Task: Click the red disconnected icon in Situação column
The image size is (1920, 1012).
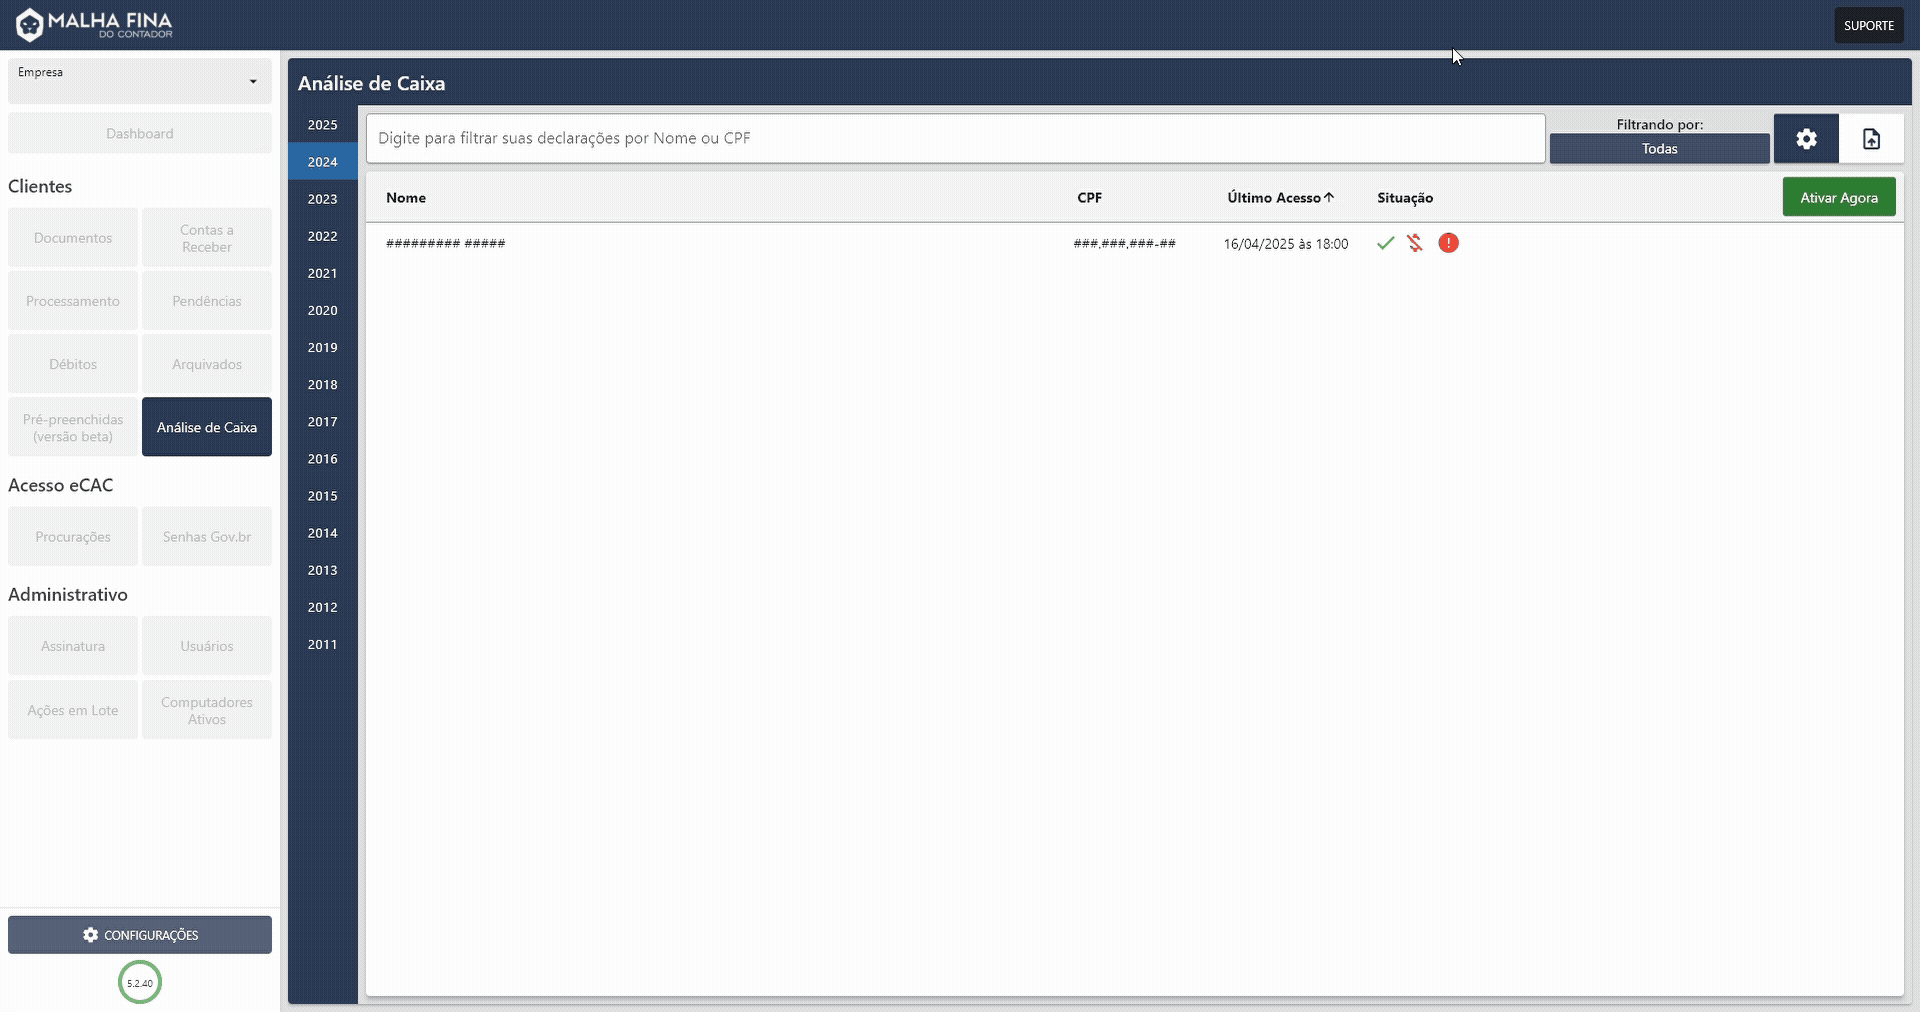Action: 1415,243
